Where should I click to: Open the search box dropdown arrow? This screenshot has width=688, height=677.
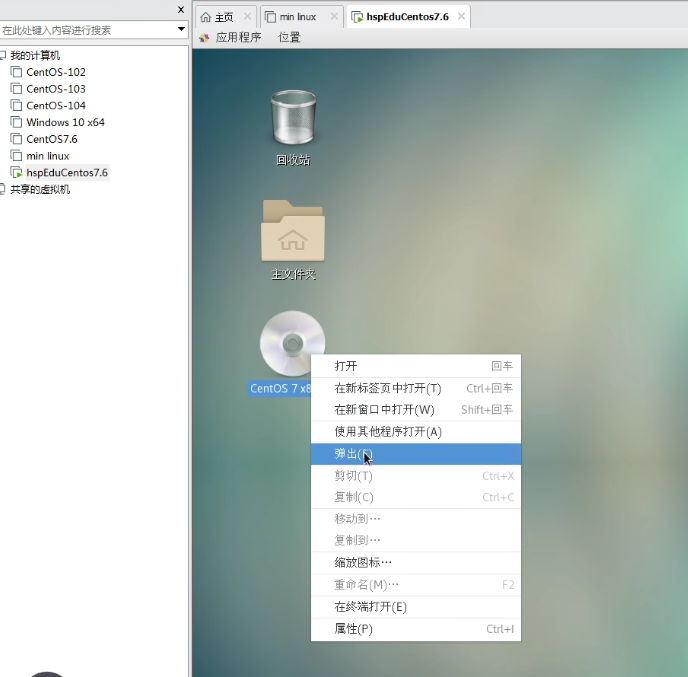tap(181, 29)
